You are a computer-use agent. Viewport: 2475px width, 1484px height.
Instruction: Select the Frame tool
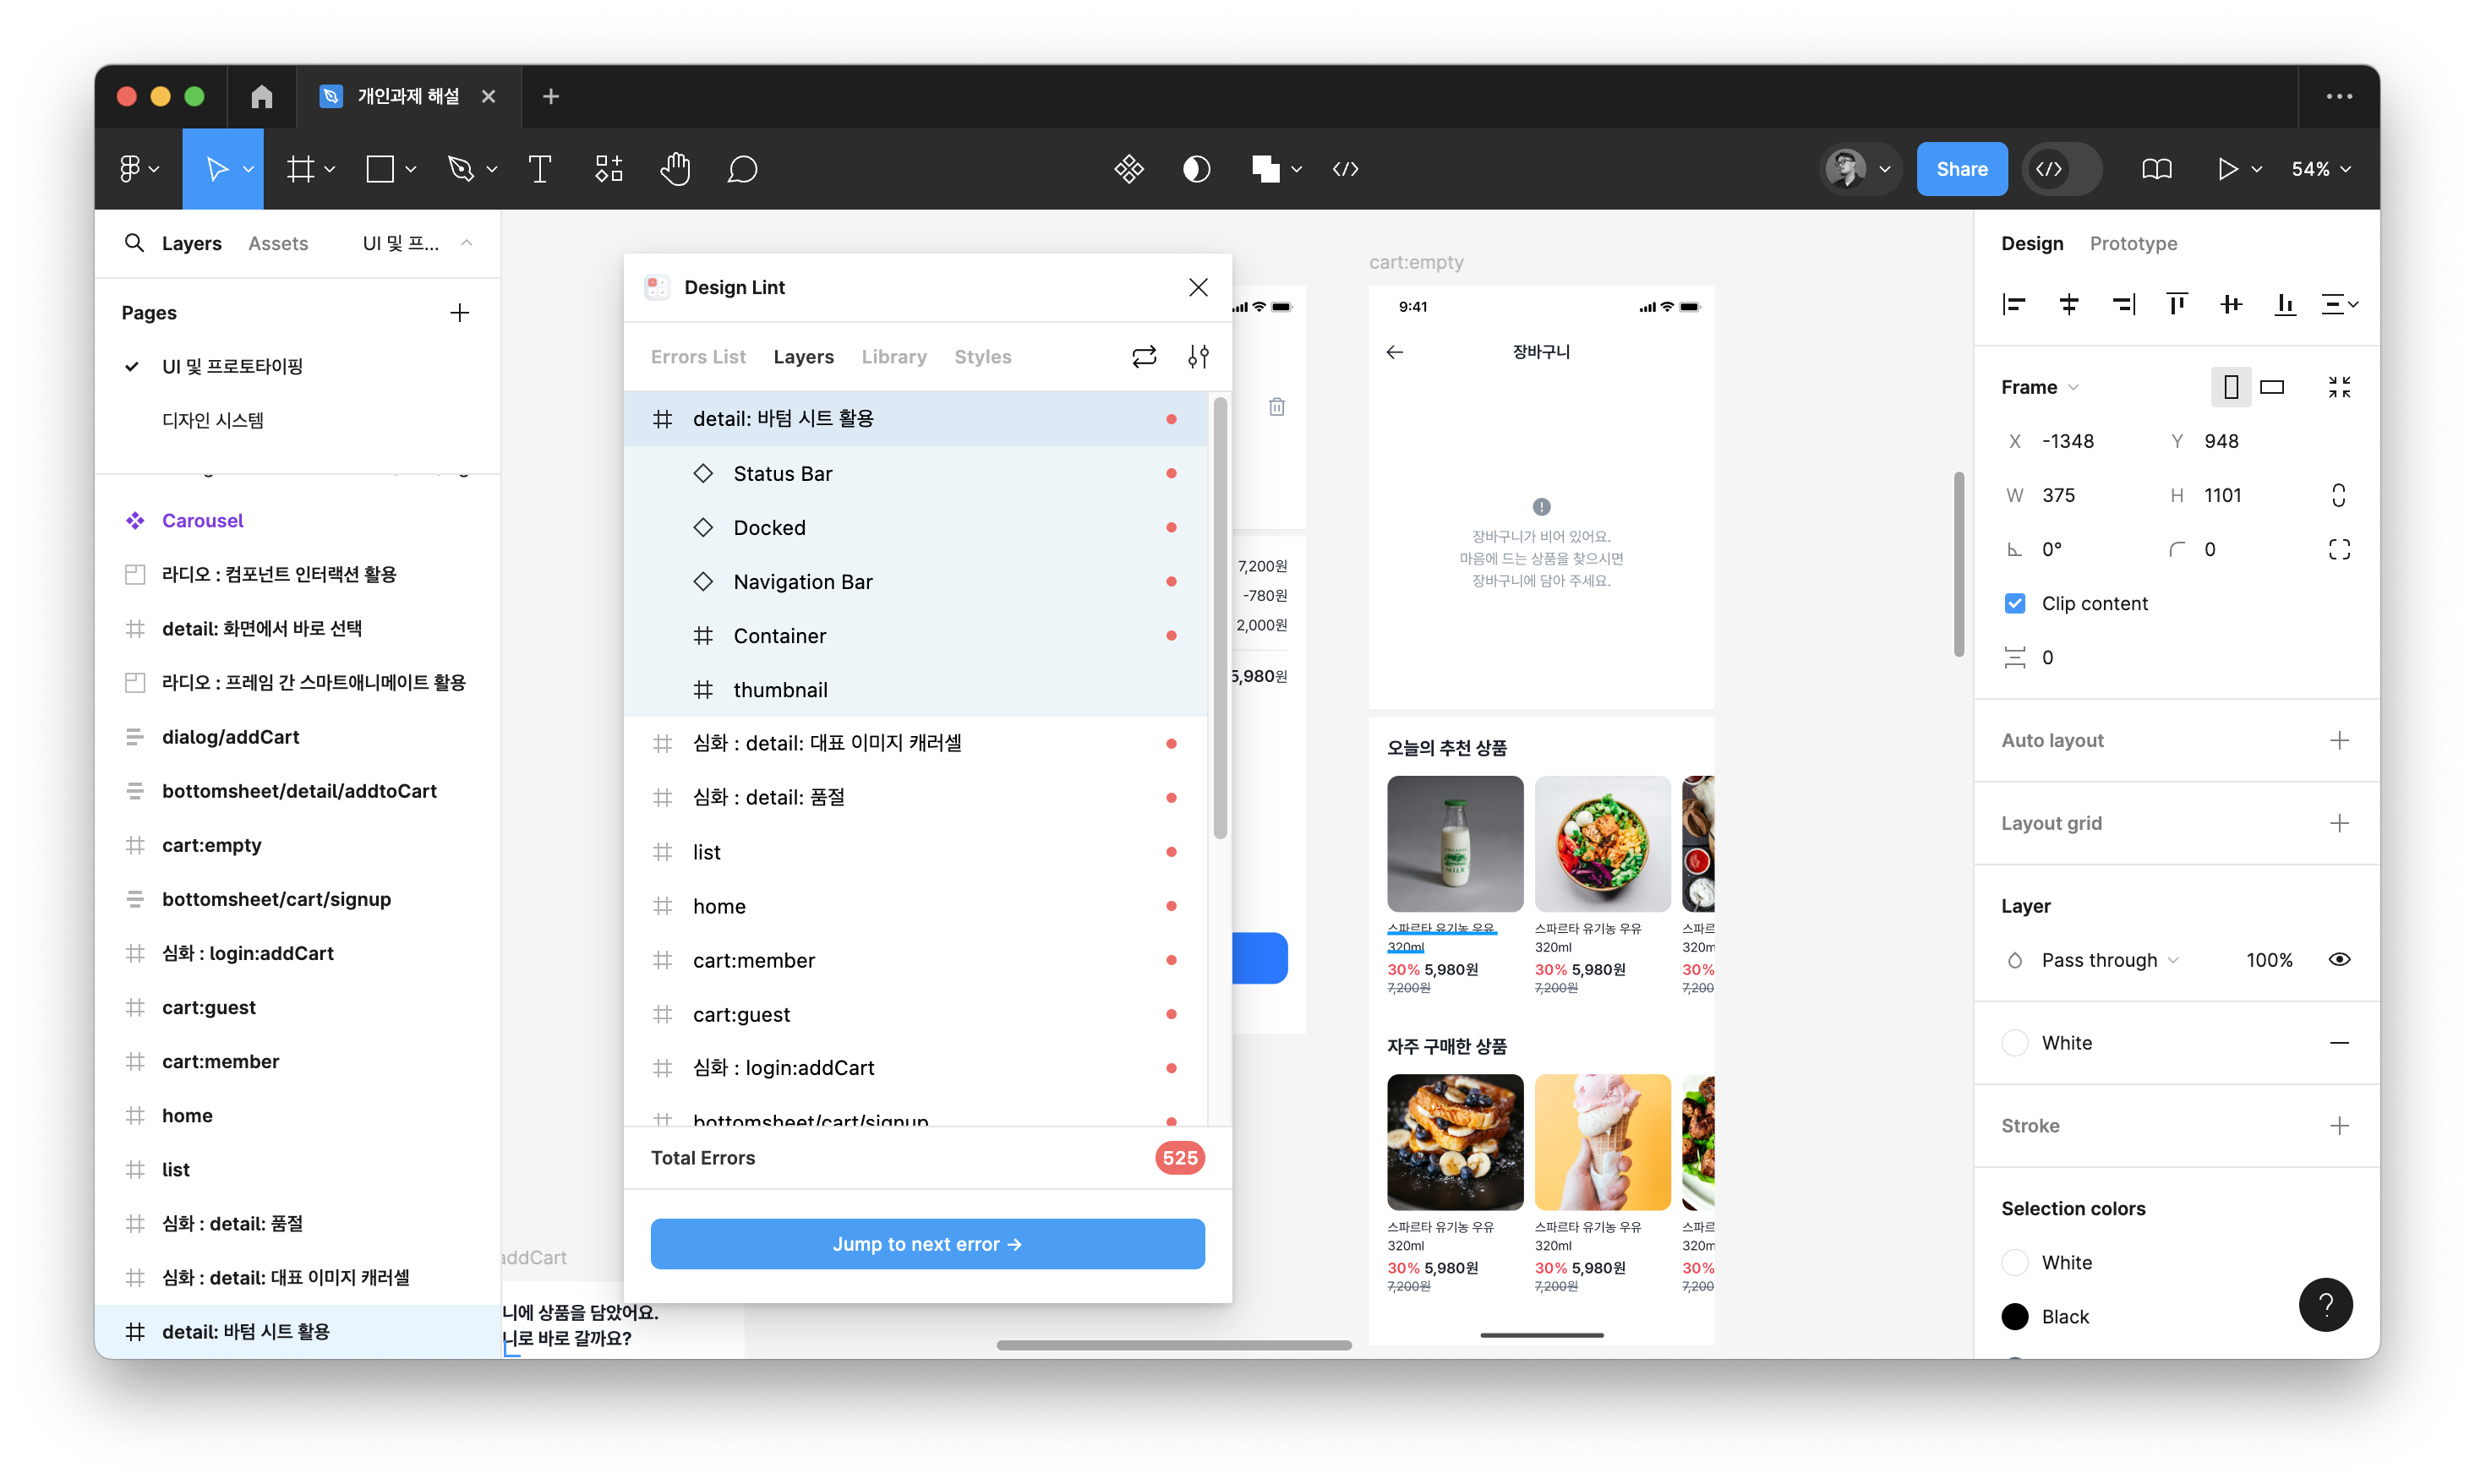point(300,169)
